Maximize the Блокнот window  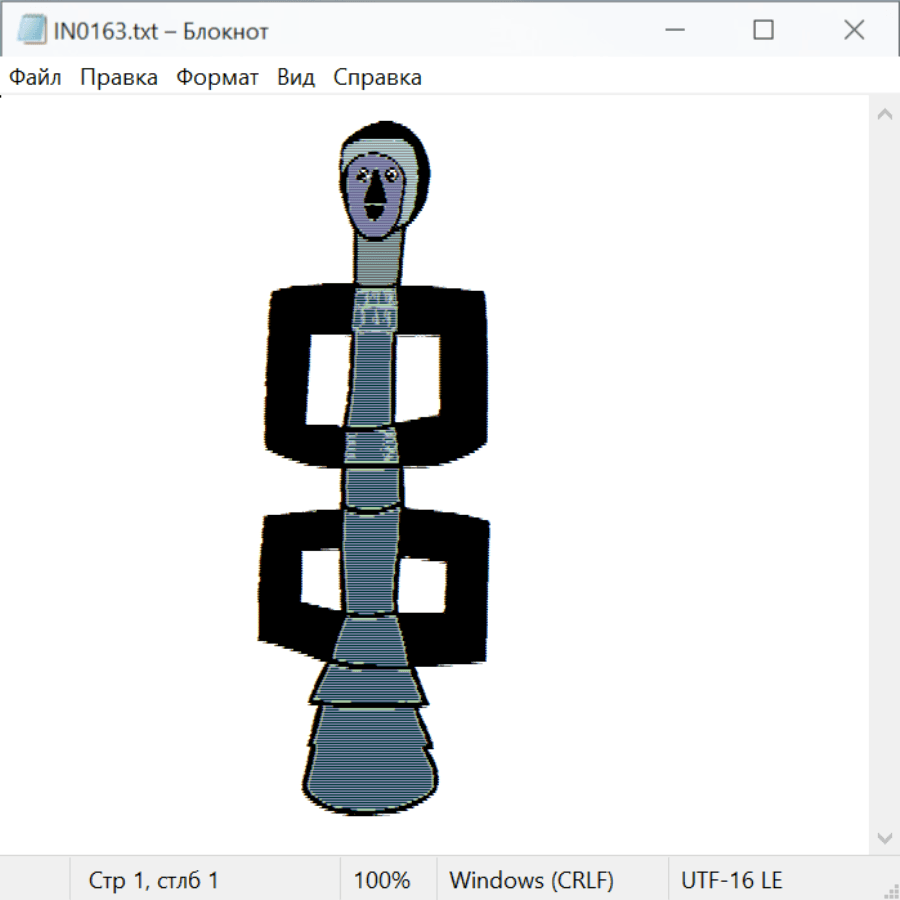763,30
